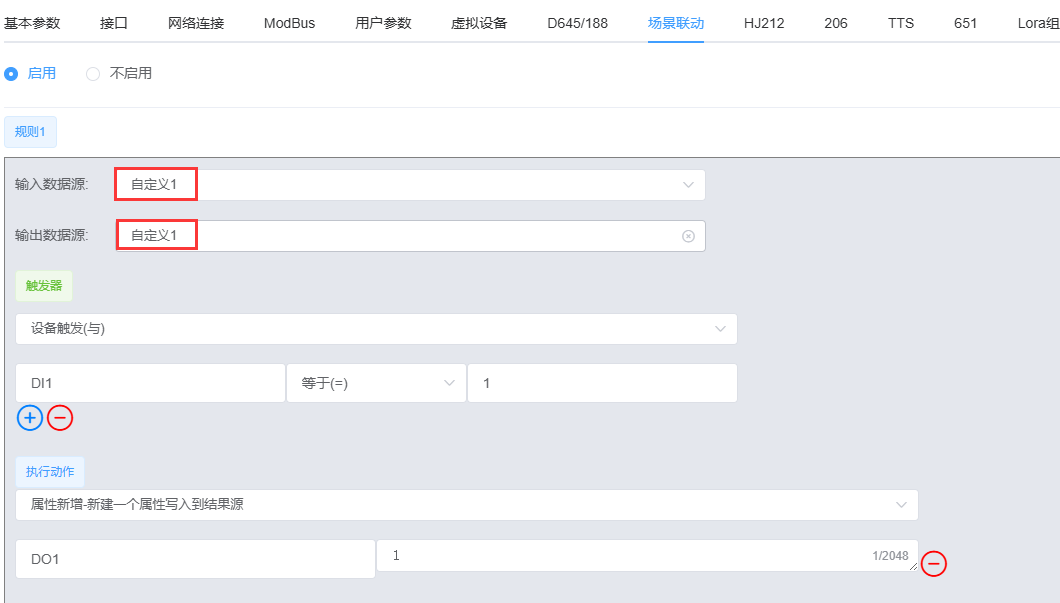Click the 触发器 label tag
The height and width of the screenshot is (603, 1060).
pyautogui.click(x=44, y=286)
